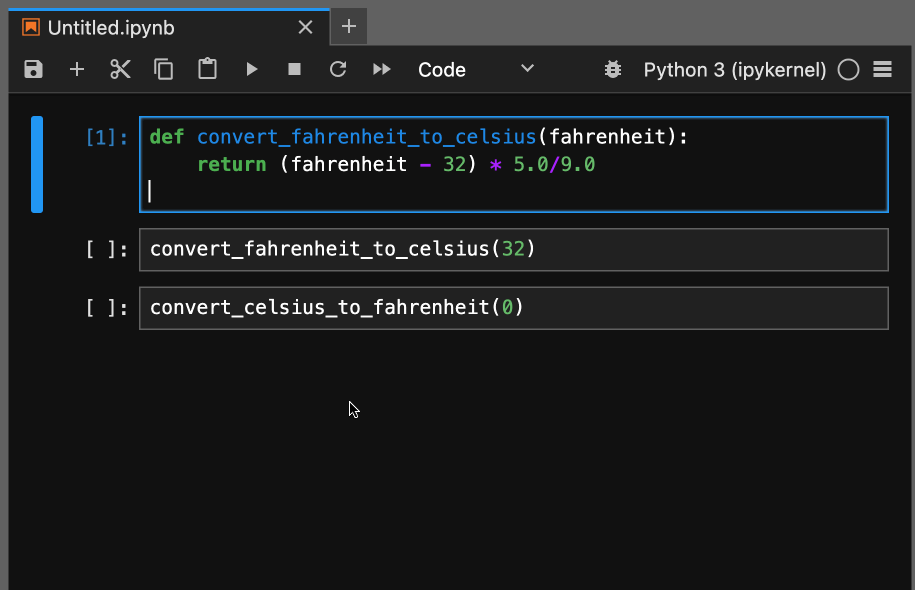915x590 pixels.
Task: Select the Untitled.ipynb tab
Action: click(169, 27)
